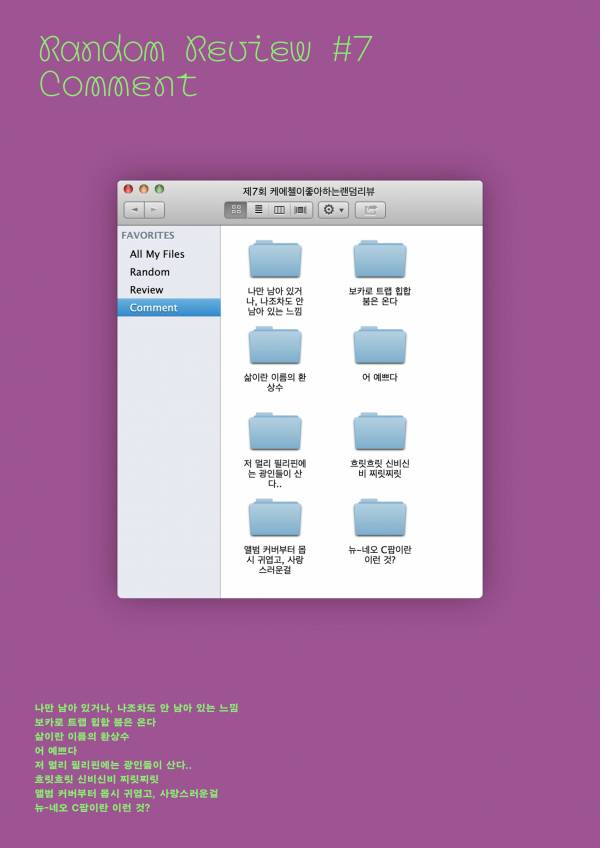Click the Forward navigation arrow
Image resolution: width=600 pixels, height=848 pixels.
coord(154,210)
